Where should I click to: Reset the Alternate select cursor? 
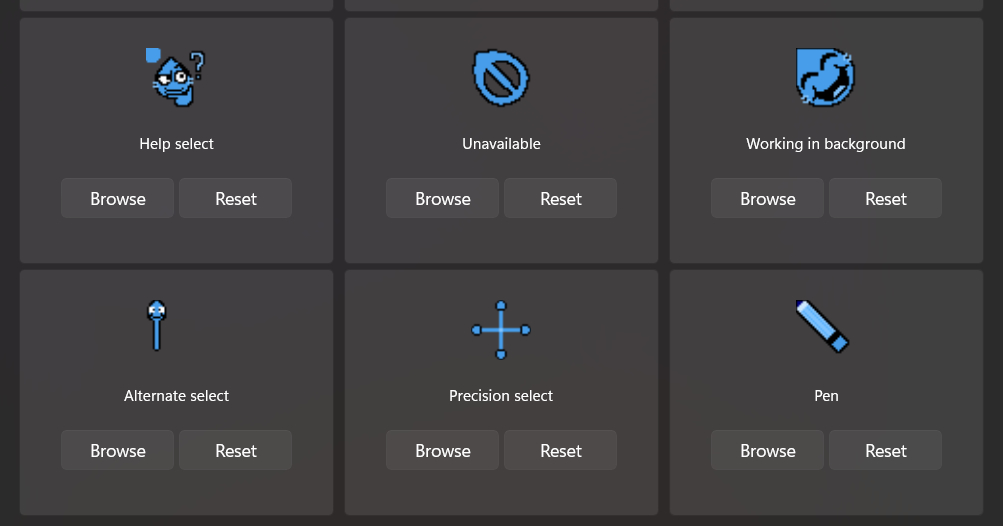click(236, 450)
